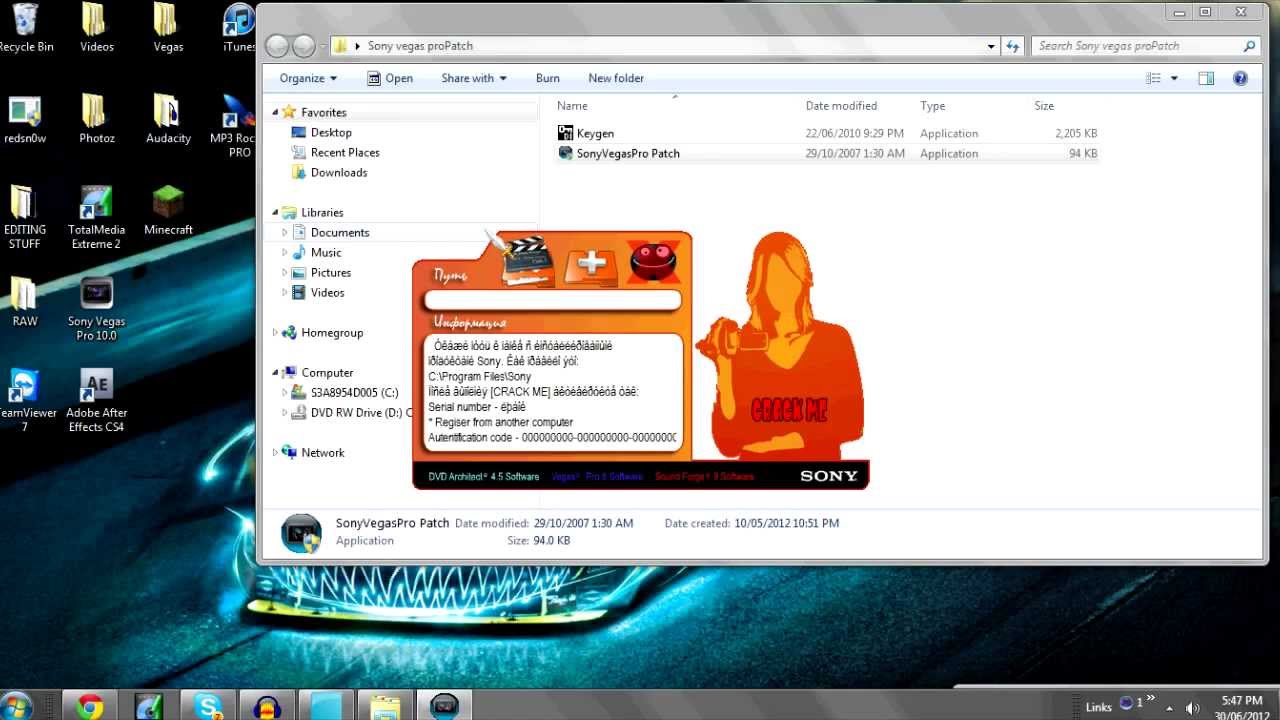Click the volume icon in system tray
The width and height of the screenshot is (1280, 720).
[x=1192, y=707]
